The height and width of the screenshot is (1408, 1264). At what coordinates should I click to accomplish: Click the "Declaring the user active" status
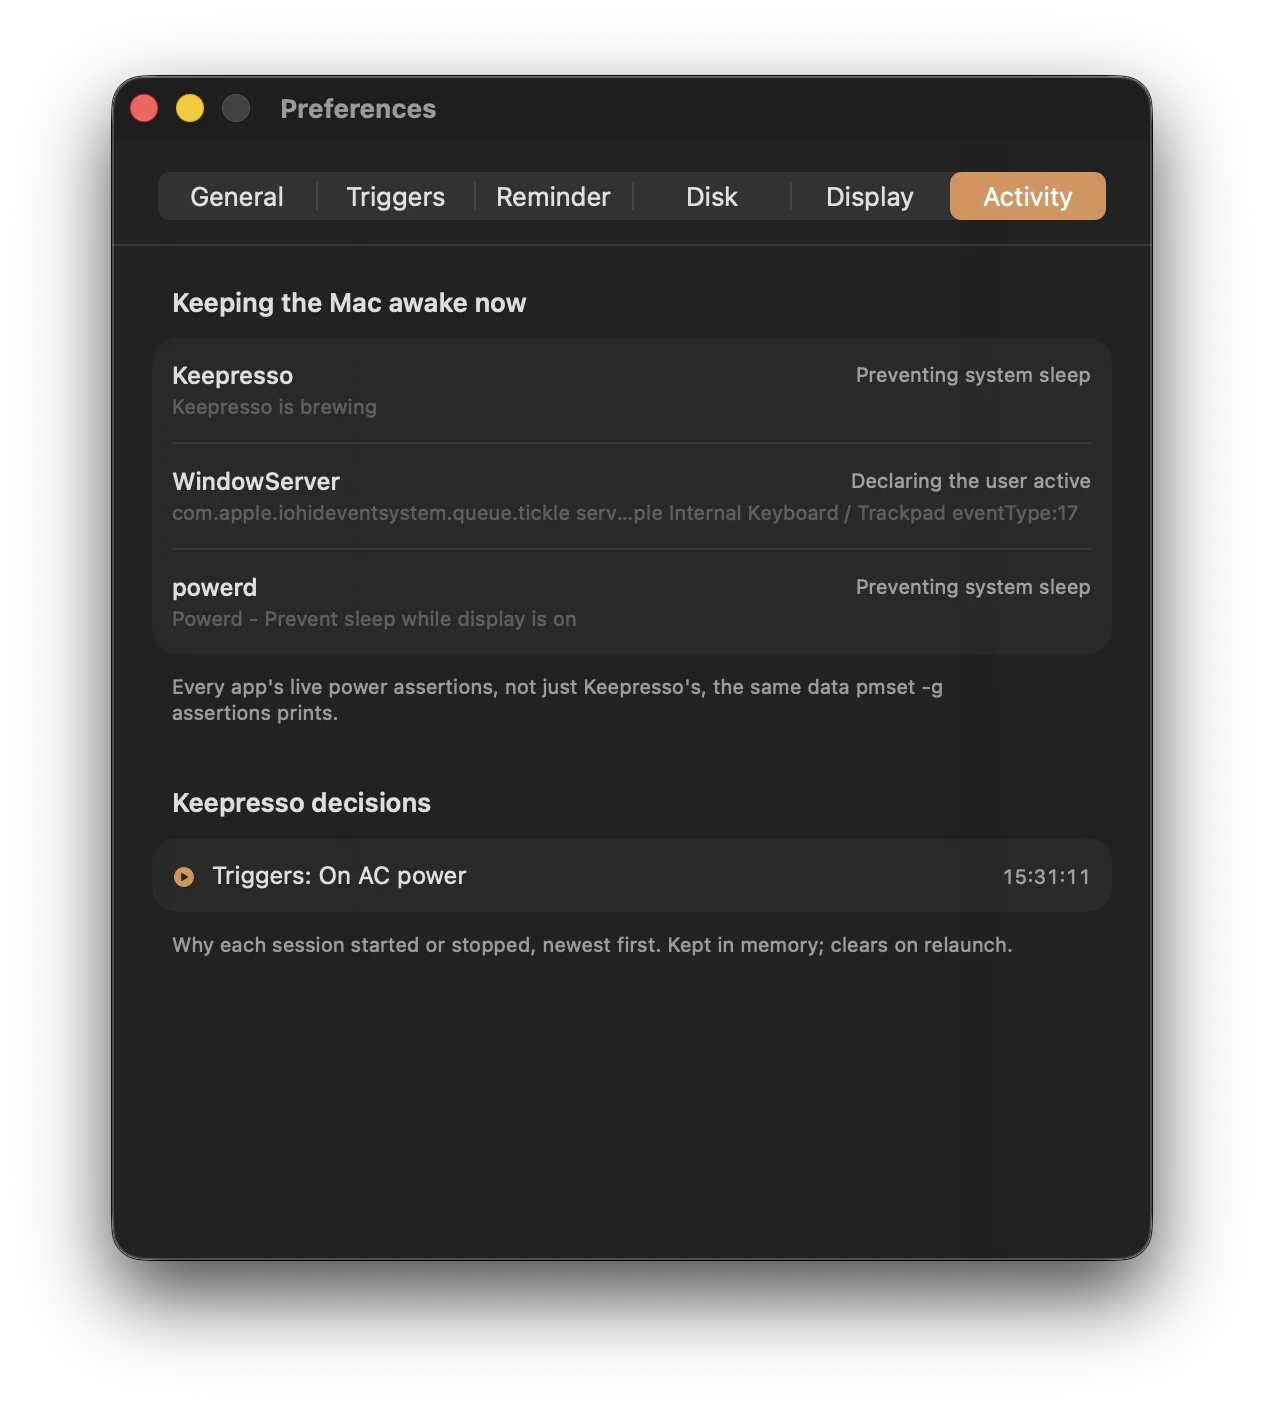[x=970, y=481]
